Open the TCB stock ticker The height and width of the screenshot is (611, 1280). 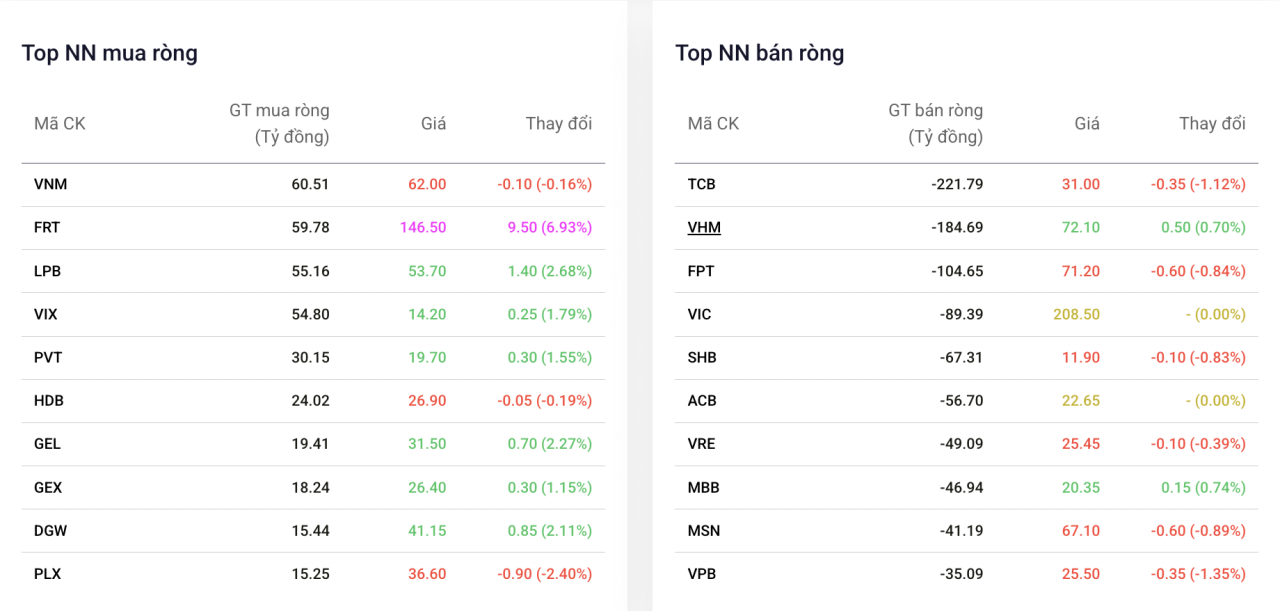tap(702, 184)
